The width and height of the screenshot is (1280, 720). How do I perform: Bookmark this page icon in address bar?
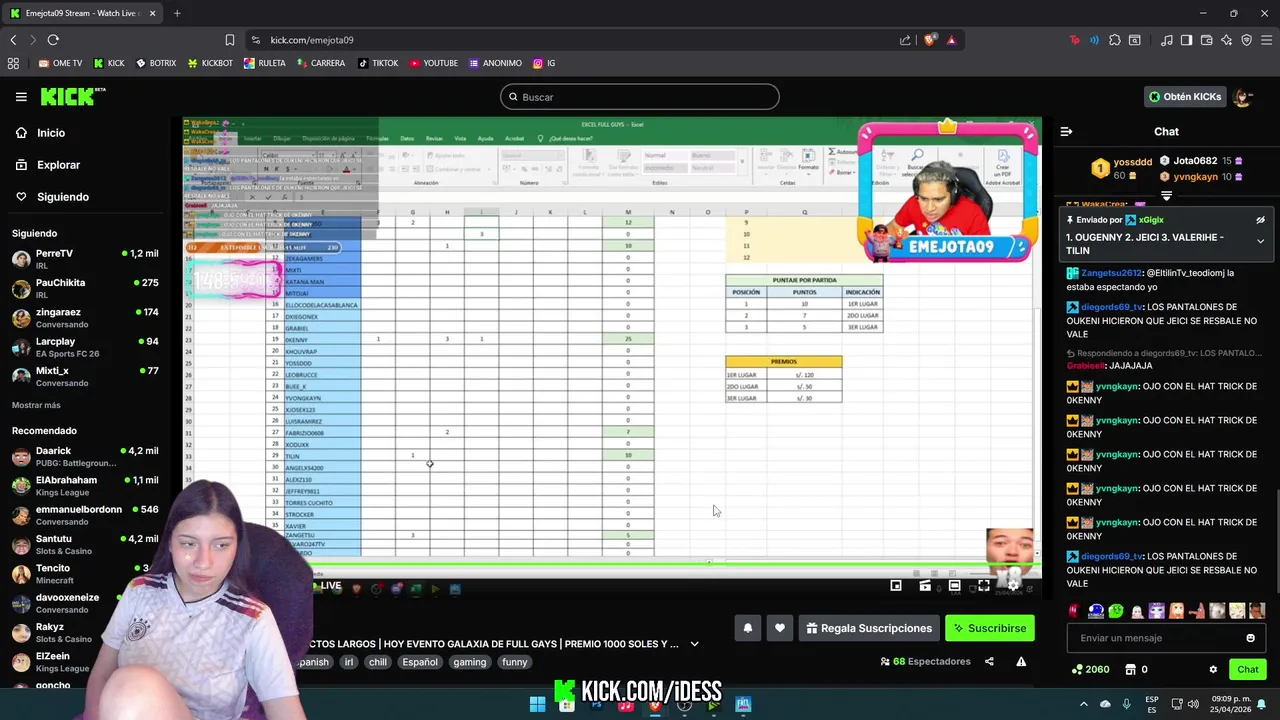coord(229,40)
